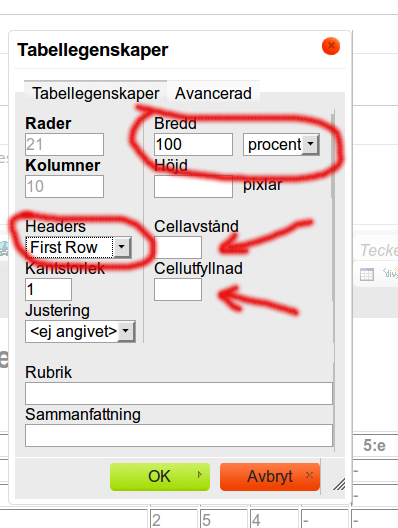Focus the Cellavstånd input field

click(x=178, y=248)
